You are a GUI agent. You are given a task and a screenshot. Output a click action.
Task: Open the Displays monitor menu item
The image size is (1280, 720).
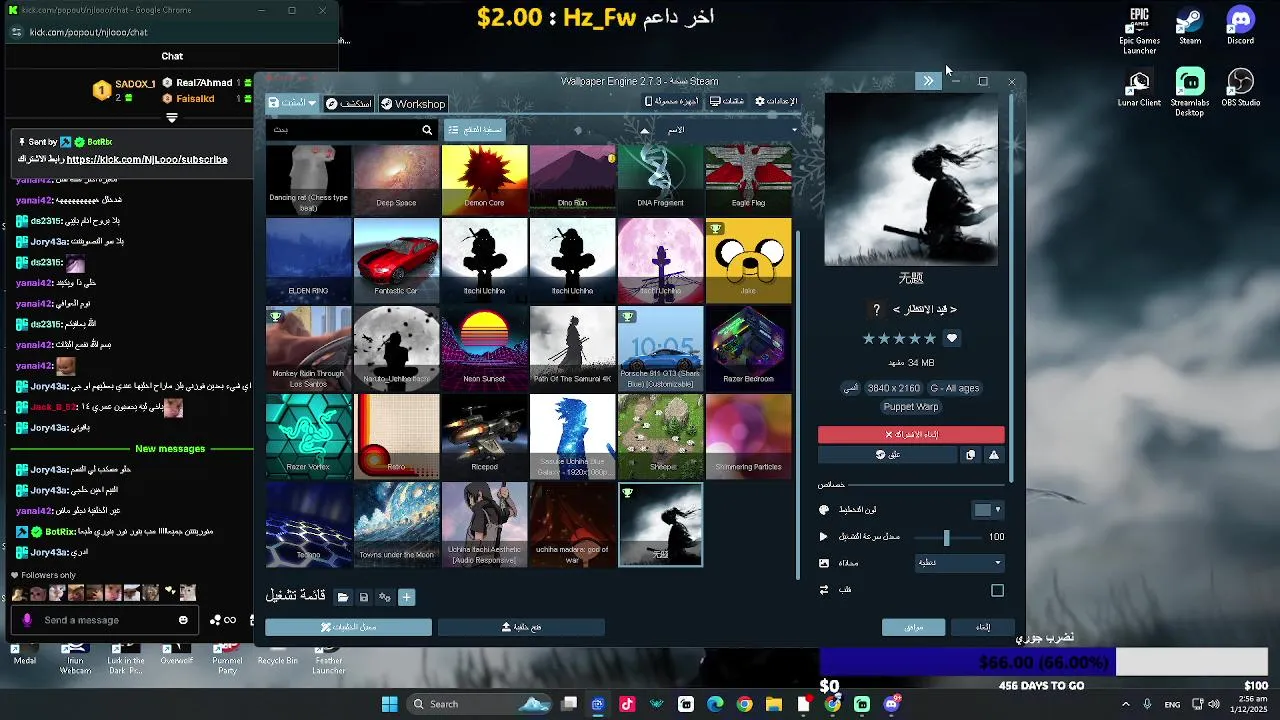727,101
